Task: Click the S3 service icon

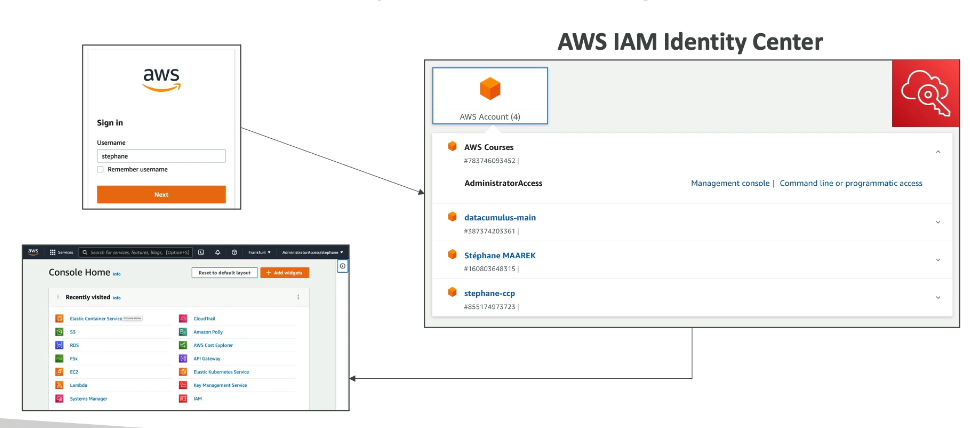Action: coord(59,332)
